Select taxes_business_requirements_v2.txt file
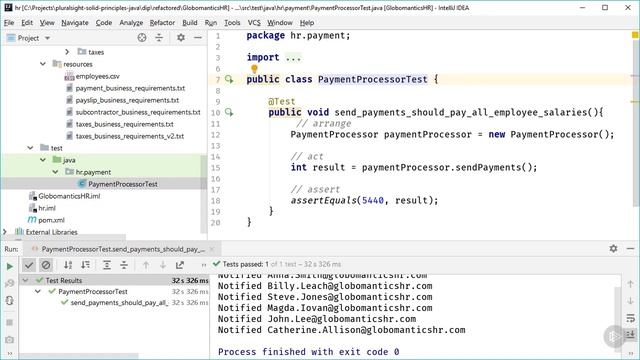640x360 pixels. click(x=130, y=136)
